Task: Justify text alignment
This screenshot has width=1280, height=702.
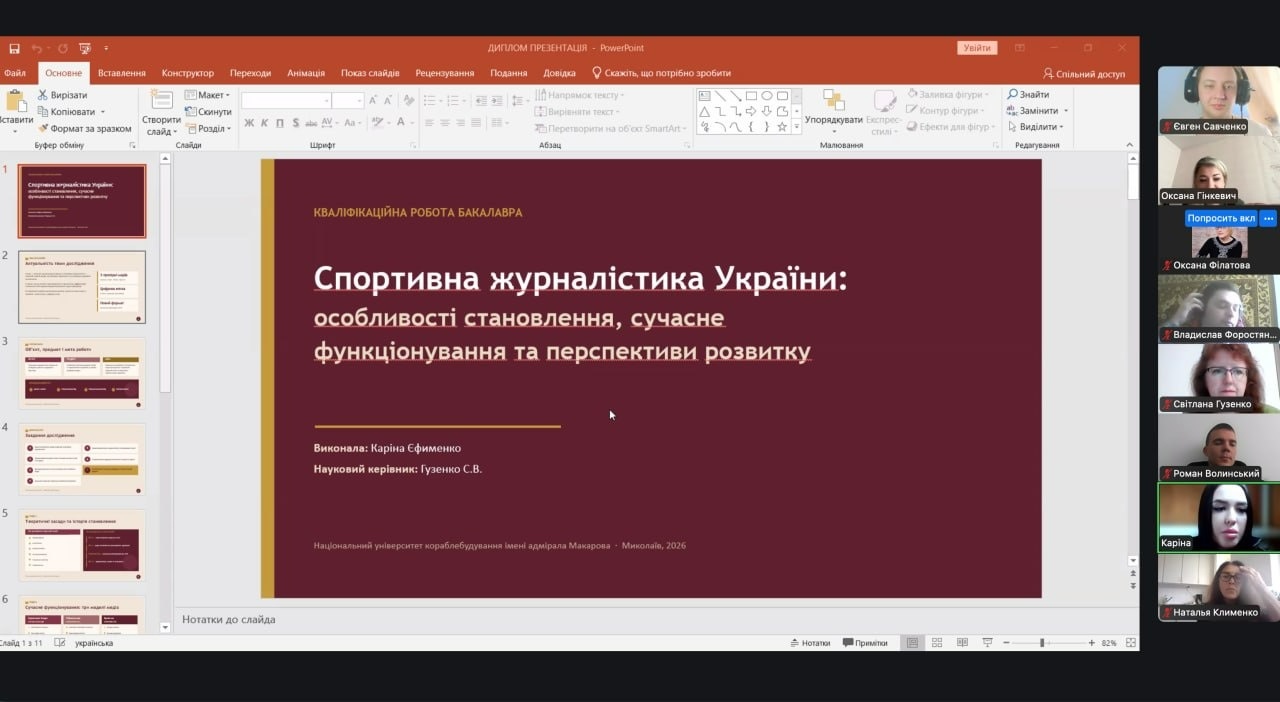Action: (x=478, y=122)
